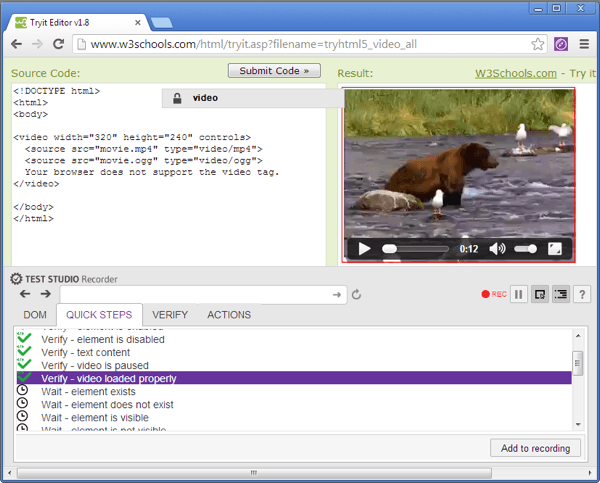Viewport: 600px width, 483px height.
Task: Select 'Wait - element does not exist' step
Action: [294, 405]
